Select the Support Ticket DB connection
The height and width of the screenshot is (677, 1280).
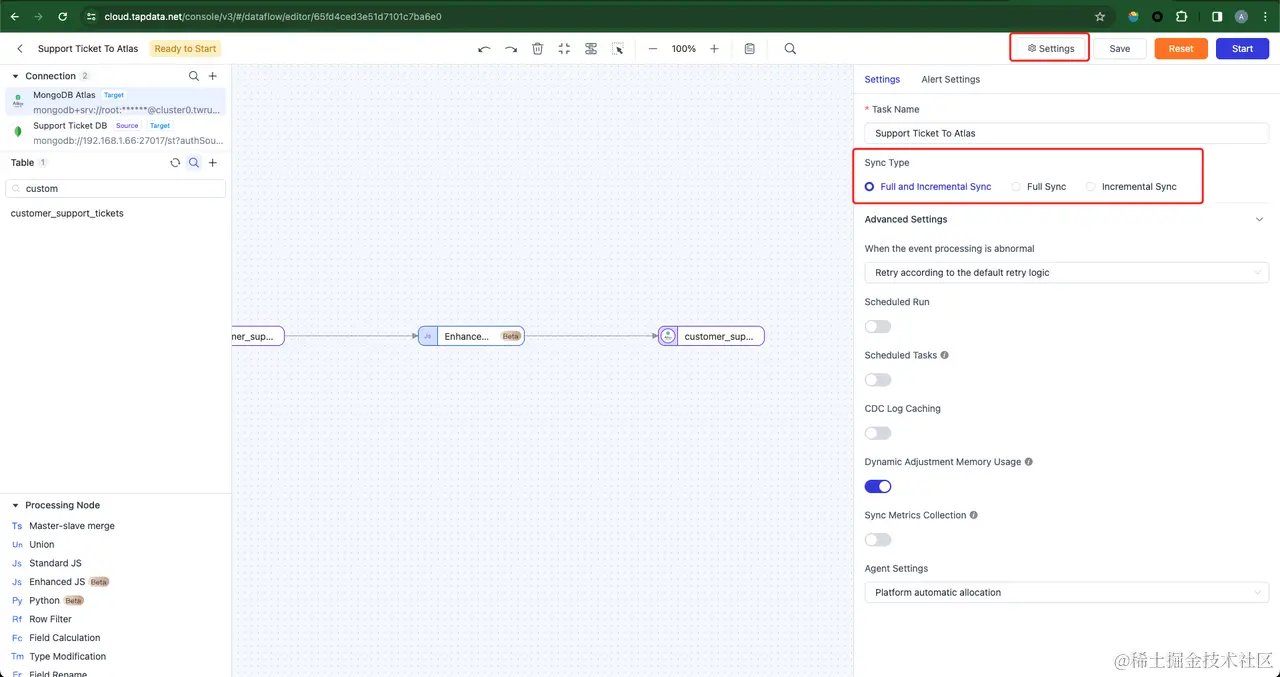pyautogui.click(x=116, y=133)
